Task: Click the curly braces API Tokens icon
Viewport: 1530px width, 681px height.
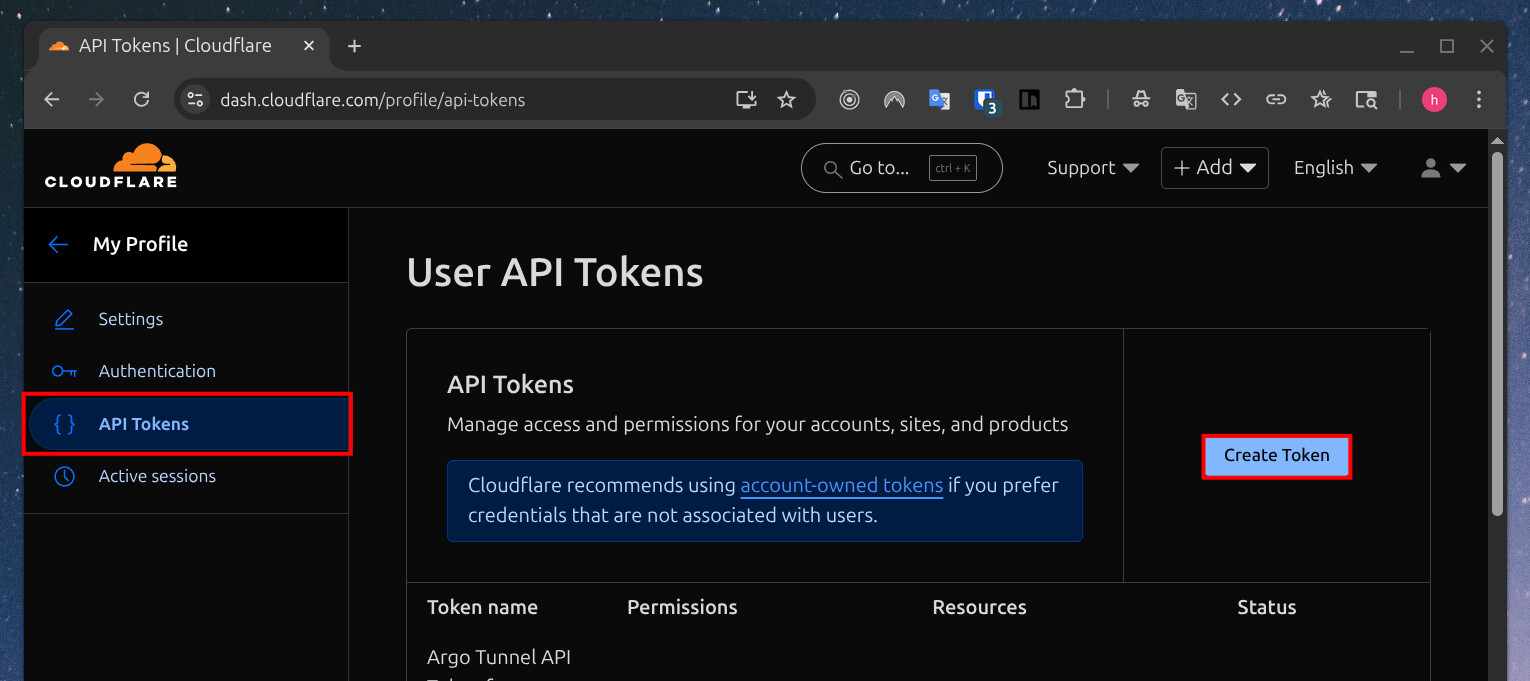Action: pyautogui.click(x=64, y=424)
